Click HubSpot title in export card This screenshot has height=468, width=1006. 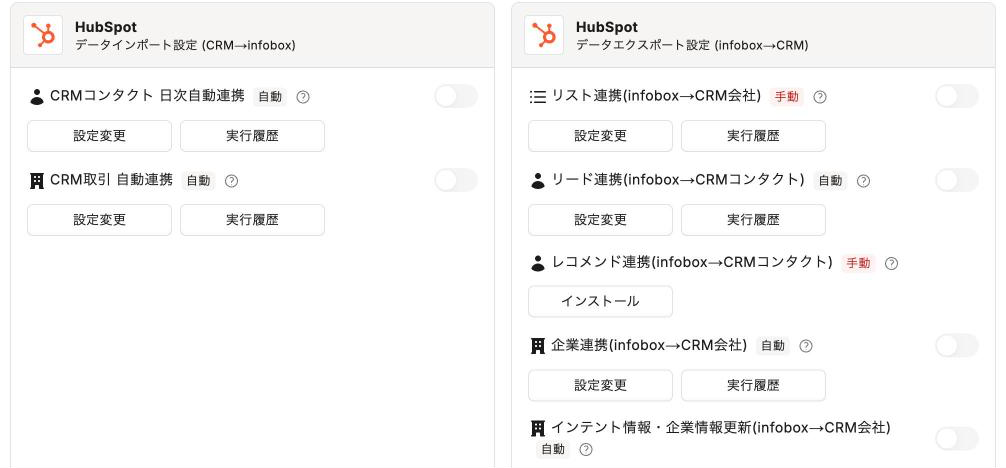point(606,27)
